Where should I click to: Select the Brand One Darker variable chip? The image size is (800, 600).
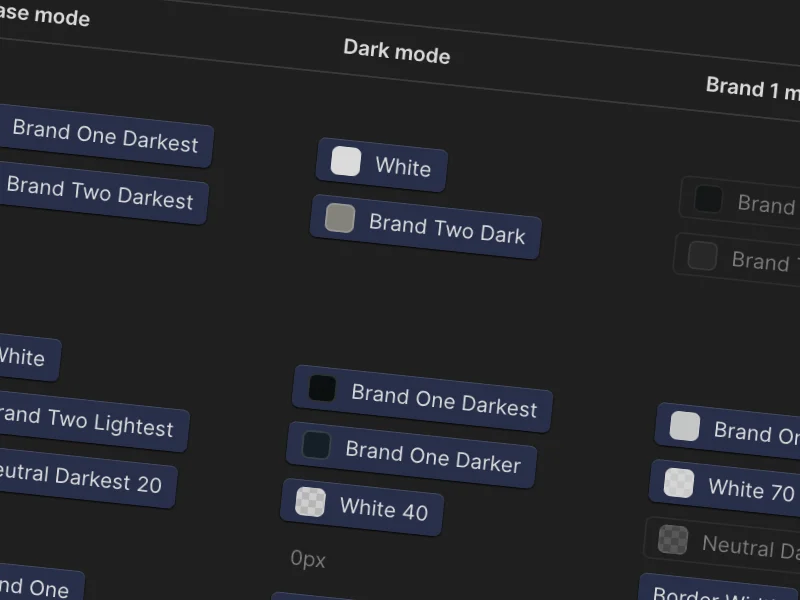click(411, 455)
